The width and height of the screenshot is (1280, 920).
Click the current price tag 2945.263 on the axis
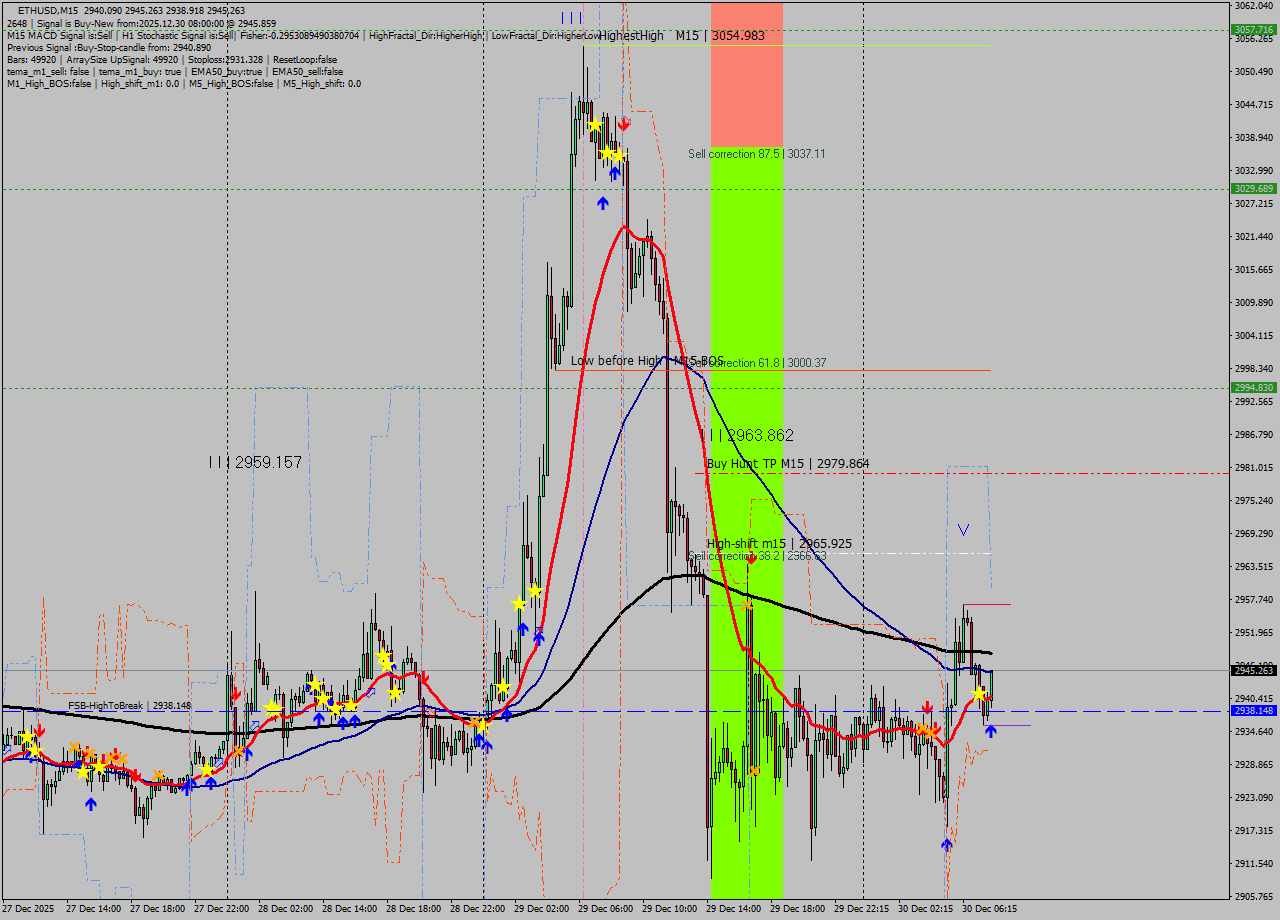point(1252,670)
